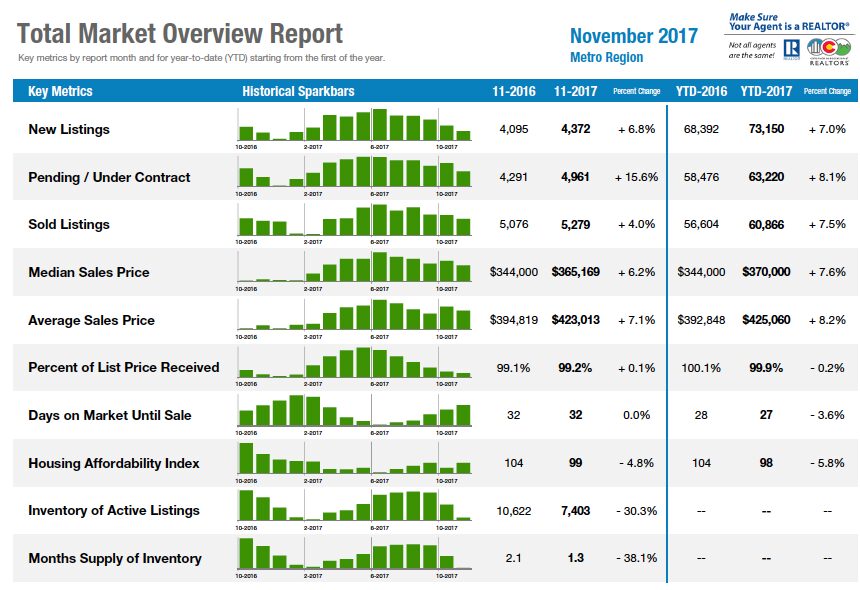
Task: Click the Average Sales Price row label
Action: [x=92, y=320]
